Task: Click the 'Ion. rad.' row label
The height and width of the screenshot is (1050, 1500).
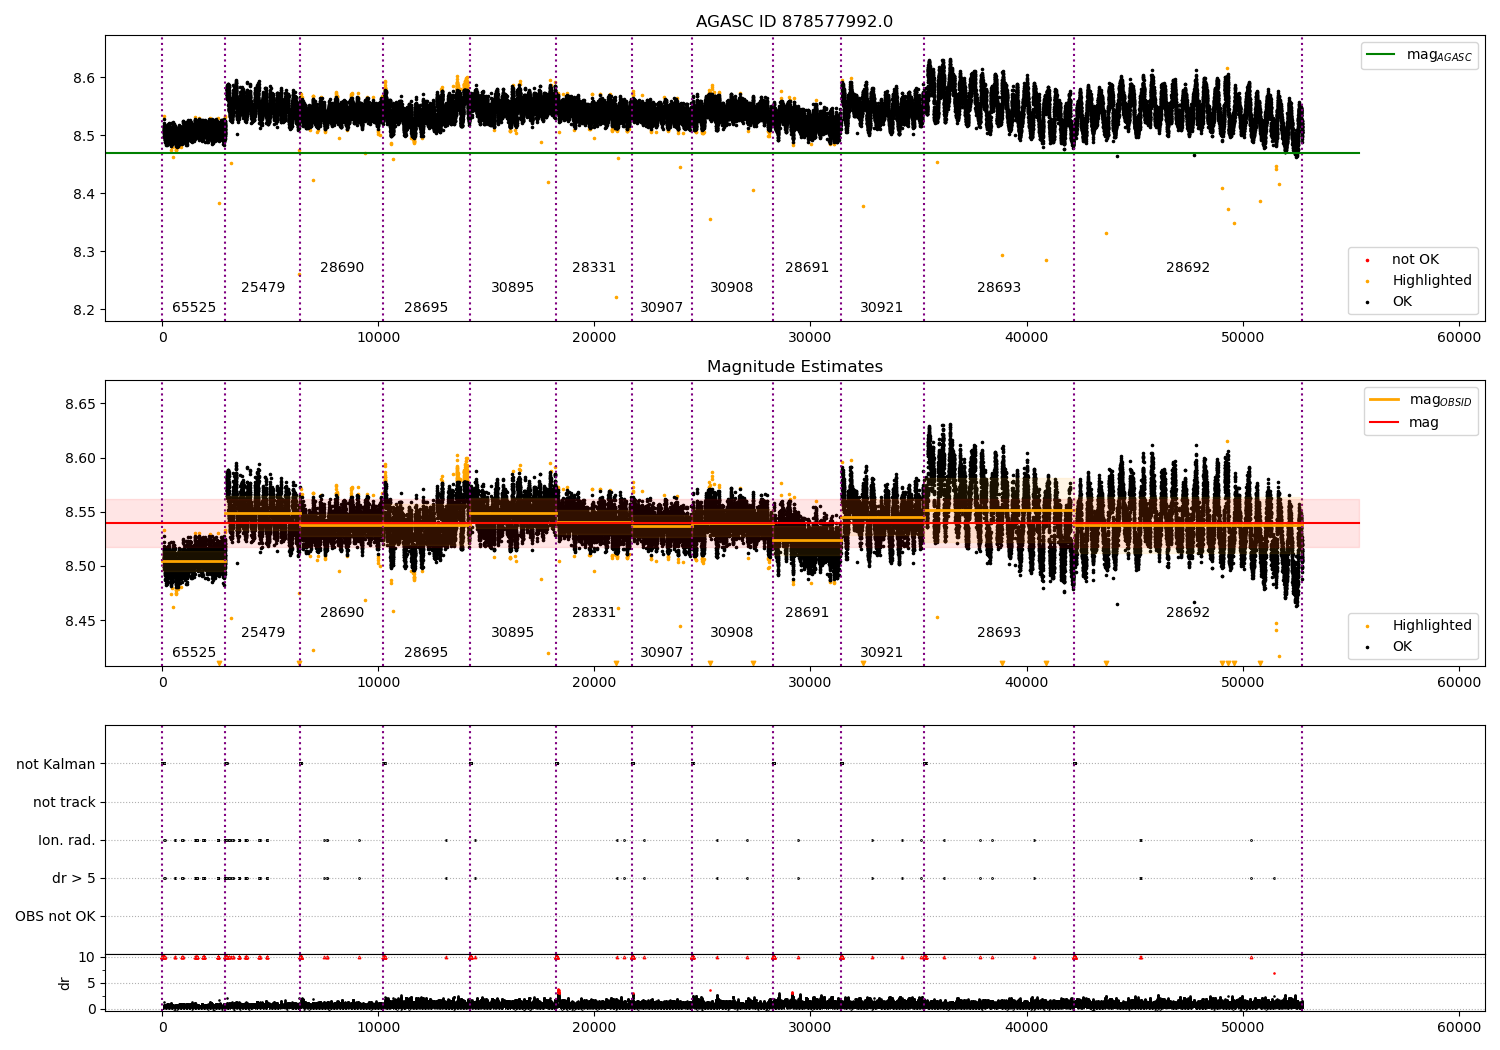Action: tap(67, 840)
